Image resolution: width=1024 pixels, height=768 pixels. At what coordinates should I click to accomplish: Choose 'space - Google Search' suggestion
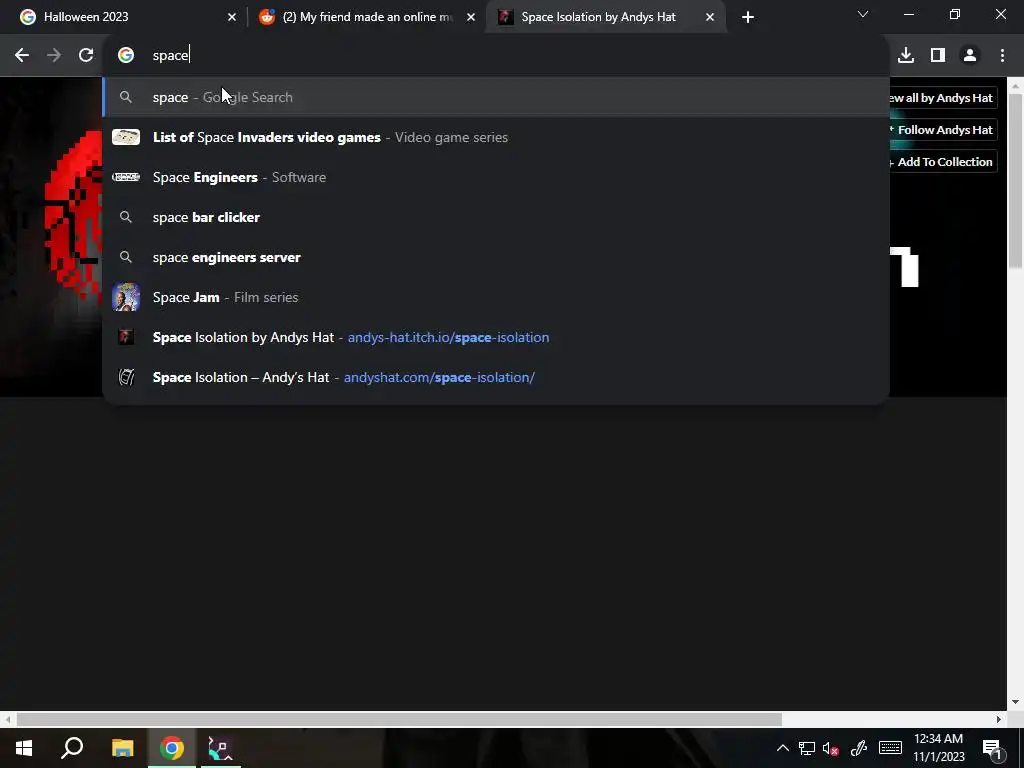[x=496, y=97]
